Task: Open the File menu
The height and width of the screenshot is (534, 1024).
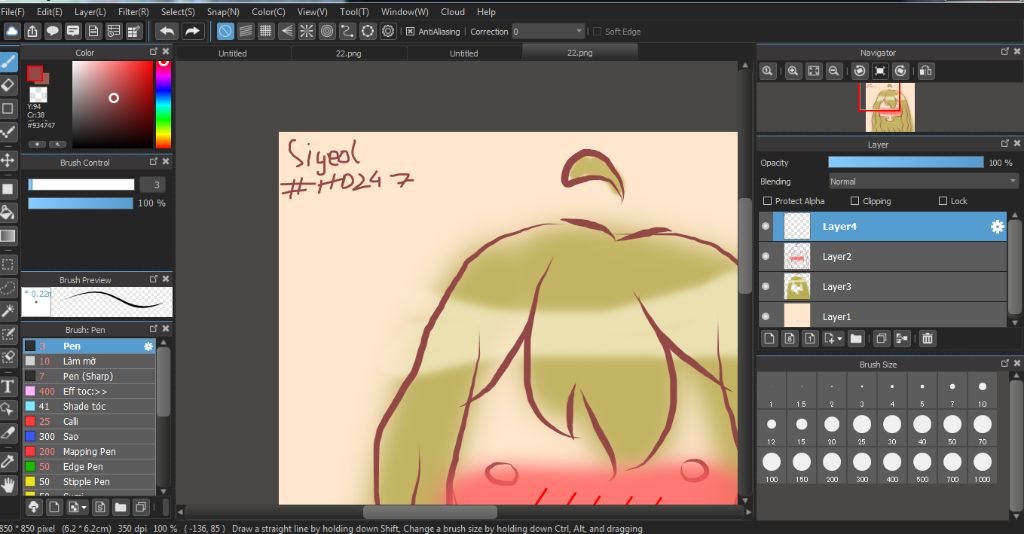Action: (x=12, y=12)
